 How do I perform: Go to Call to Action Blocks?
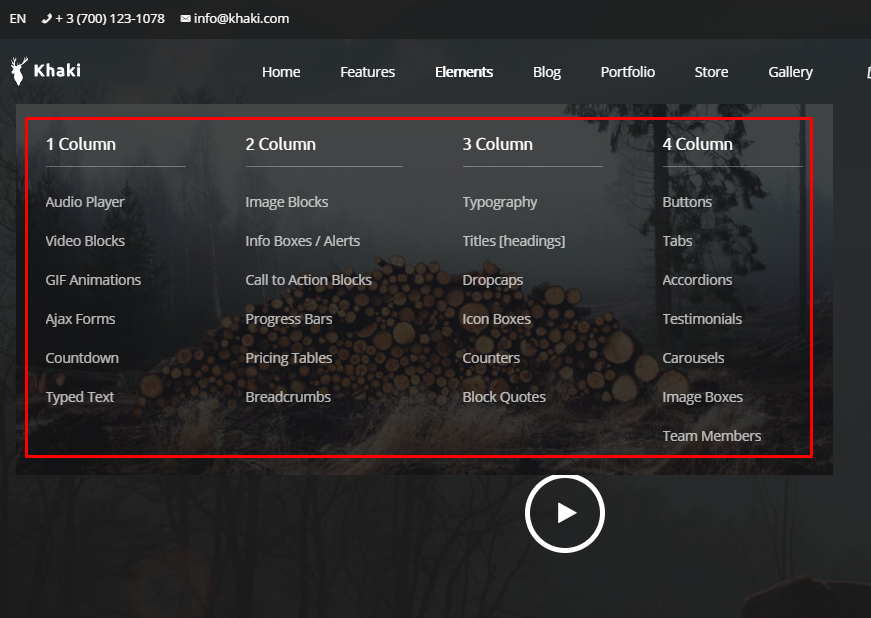pyautogui.click(x=309, y=280)
